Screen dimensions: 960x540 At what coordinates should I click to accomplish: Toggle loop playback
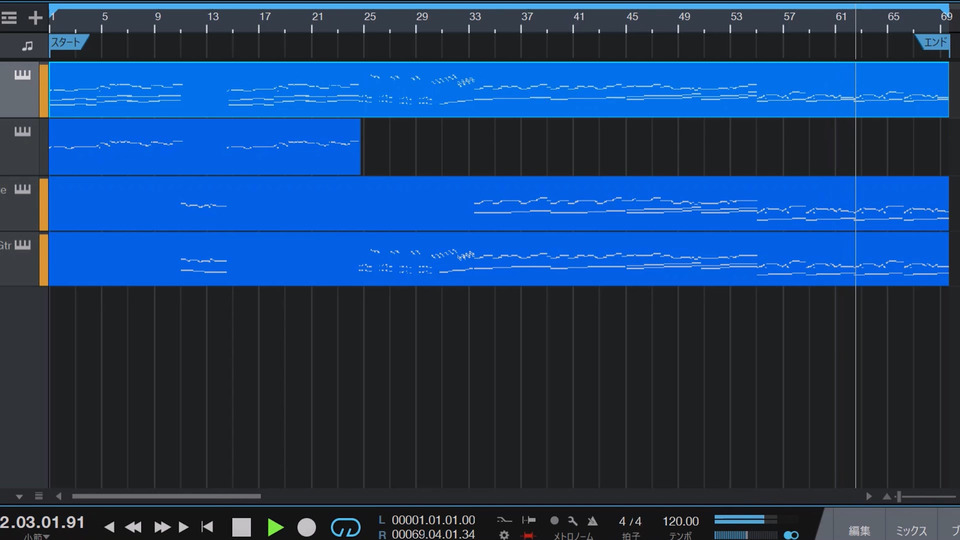345,527
